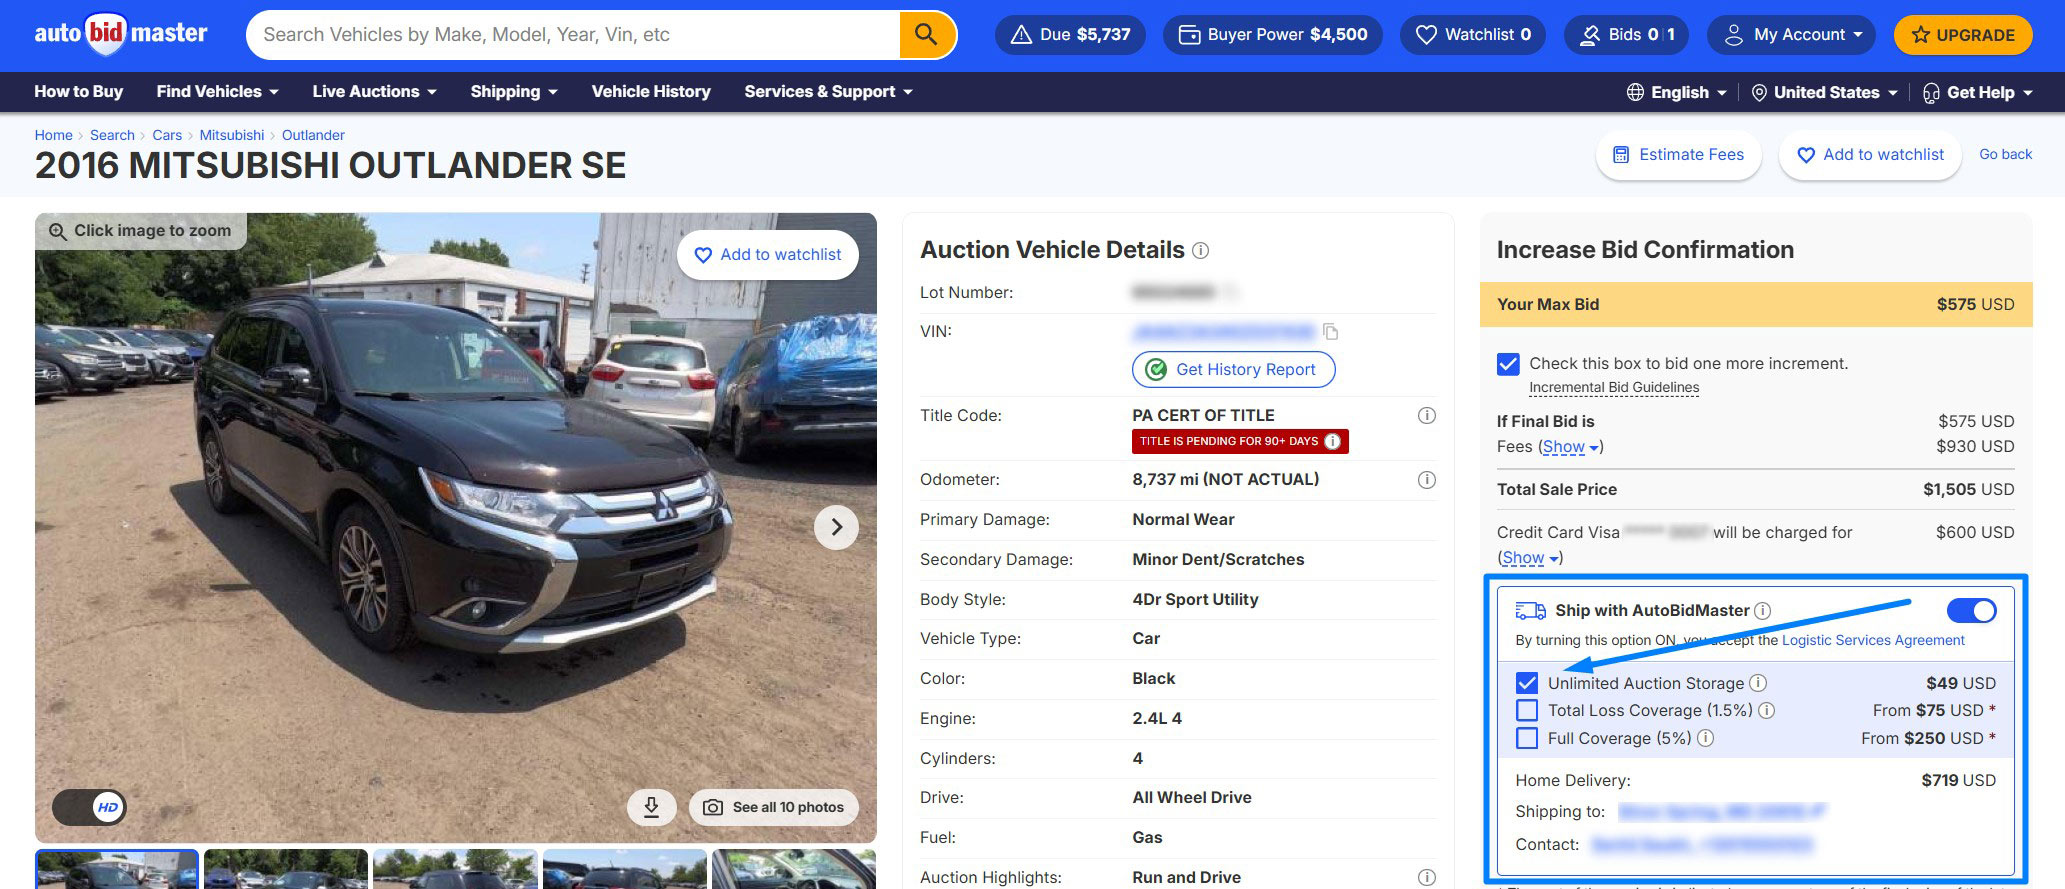Go to the next vehicle photo

(x=836, y=527)
